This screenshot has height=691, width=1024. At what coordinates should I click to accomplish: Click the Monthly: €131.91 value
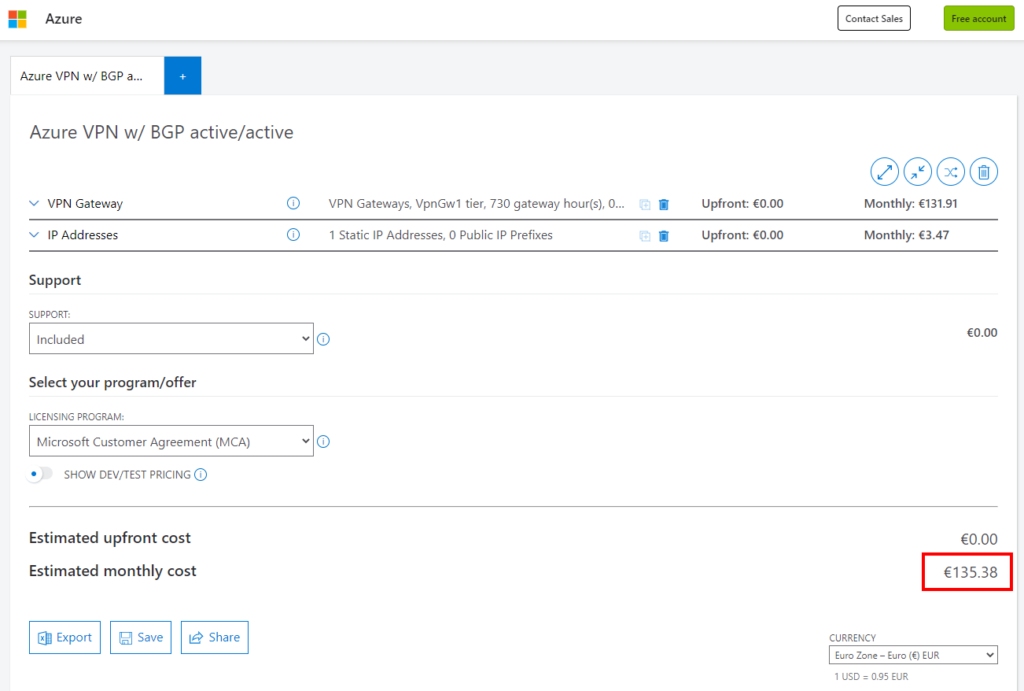(x=910, y=203)
